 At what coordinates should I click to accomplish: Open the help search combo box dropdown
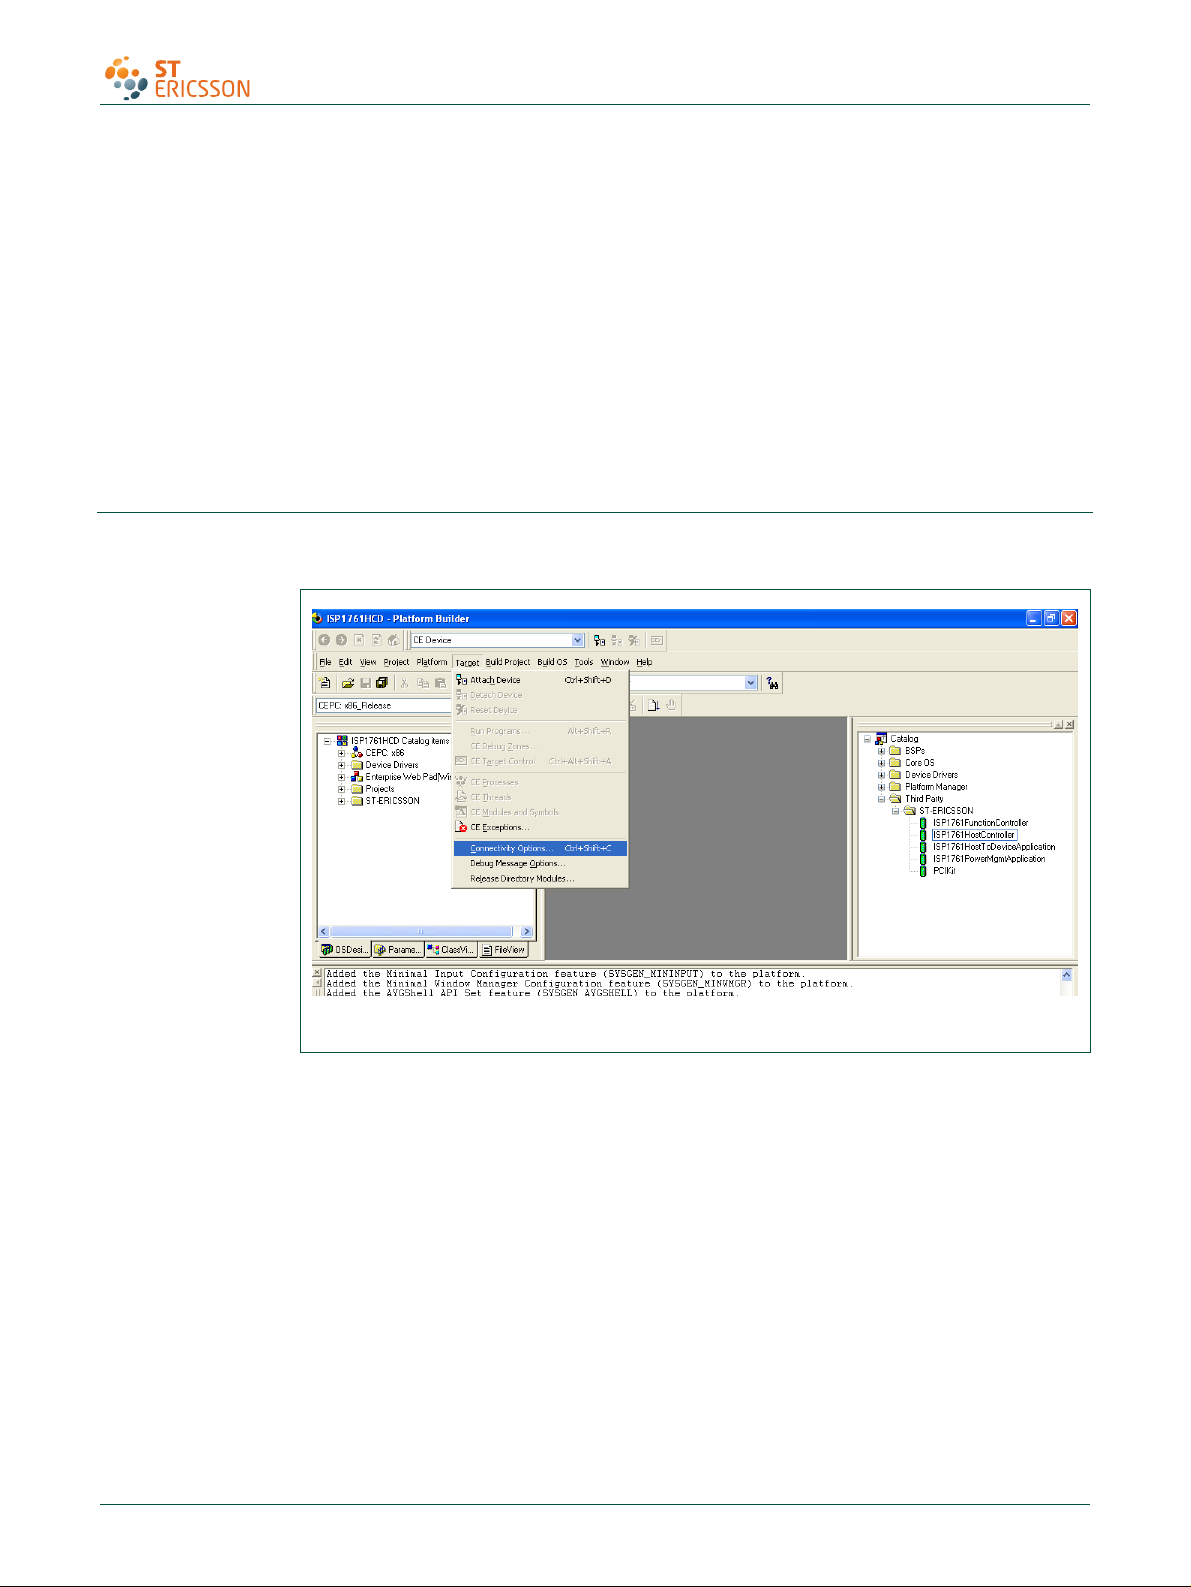coord(751,683)
